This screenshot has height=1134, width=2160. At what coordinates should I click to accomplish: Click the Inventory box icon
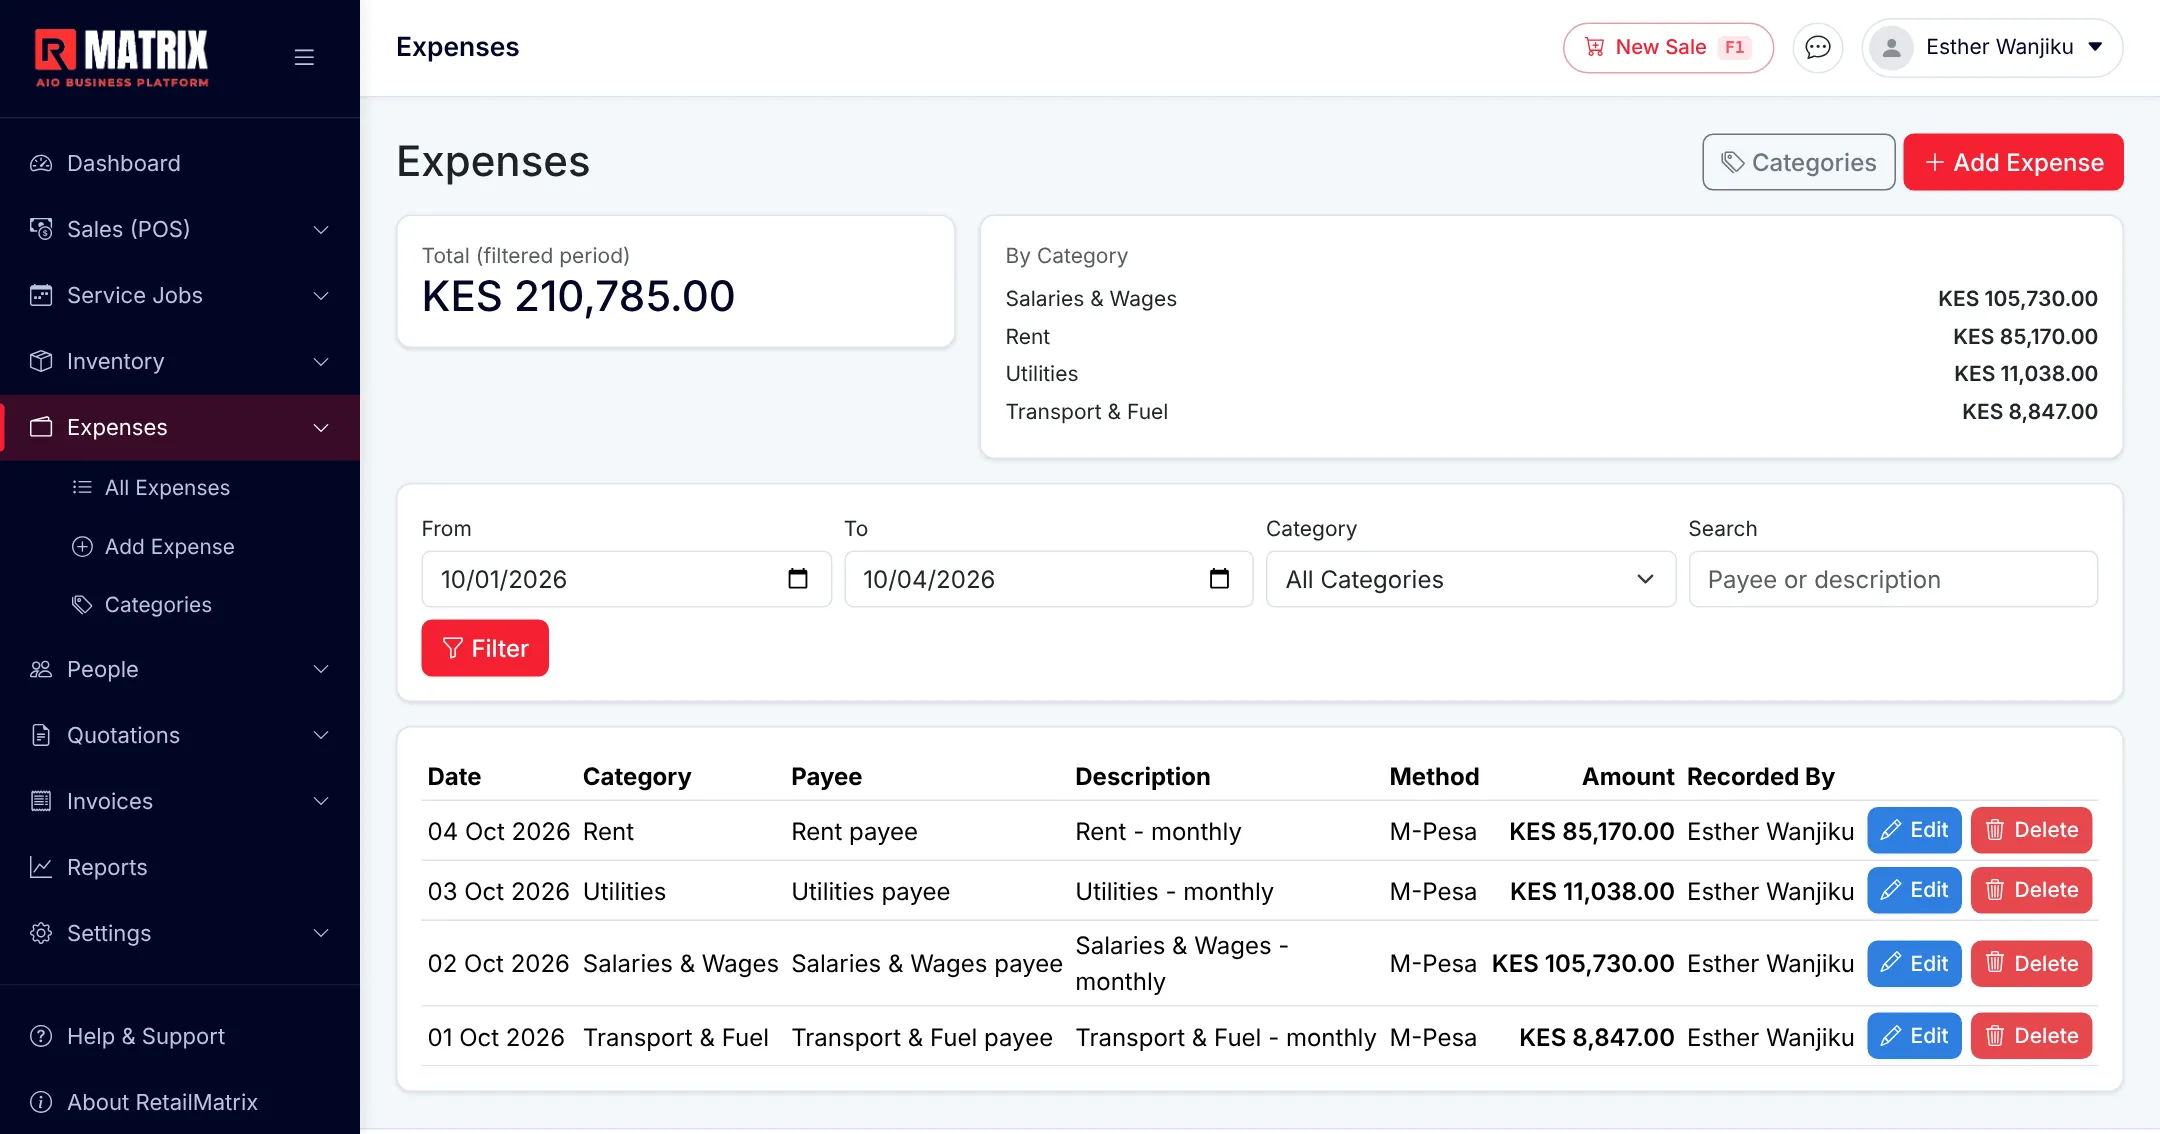41,361
